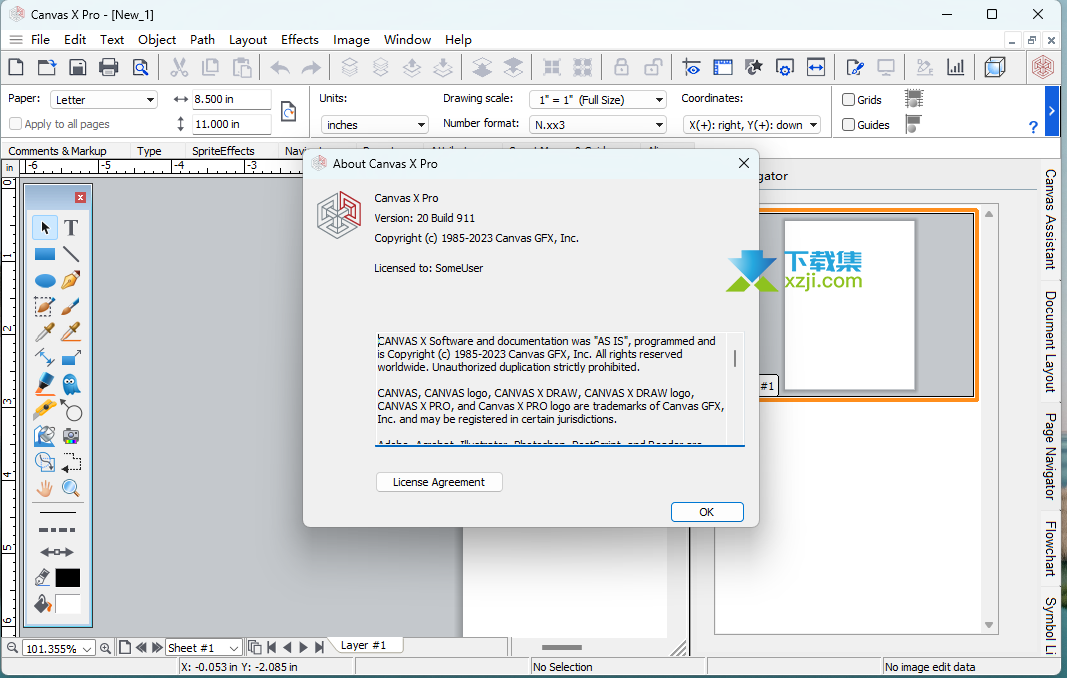Image resolution: width=1067 pixels, height=678 pixels.
Task: Open the Effects menu
Action: pyautogui.click(x=299, y=39)
